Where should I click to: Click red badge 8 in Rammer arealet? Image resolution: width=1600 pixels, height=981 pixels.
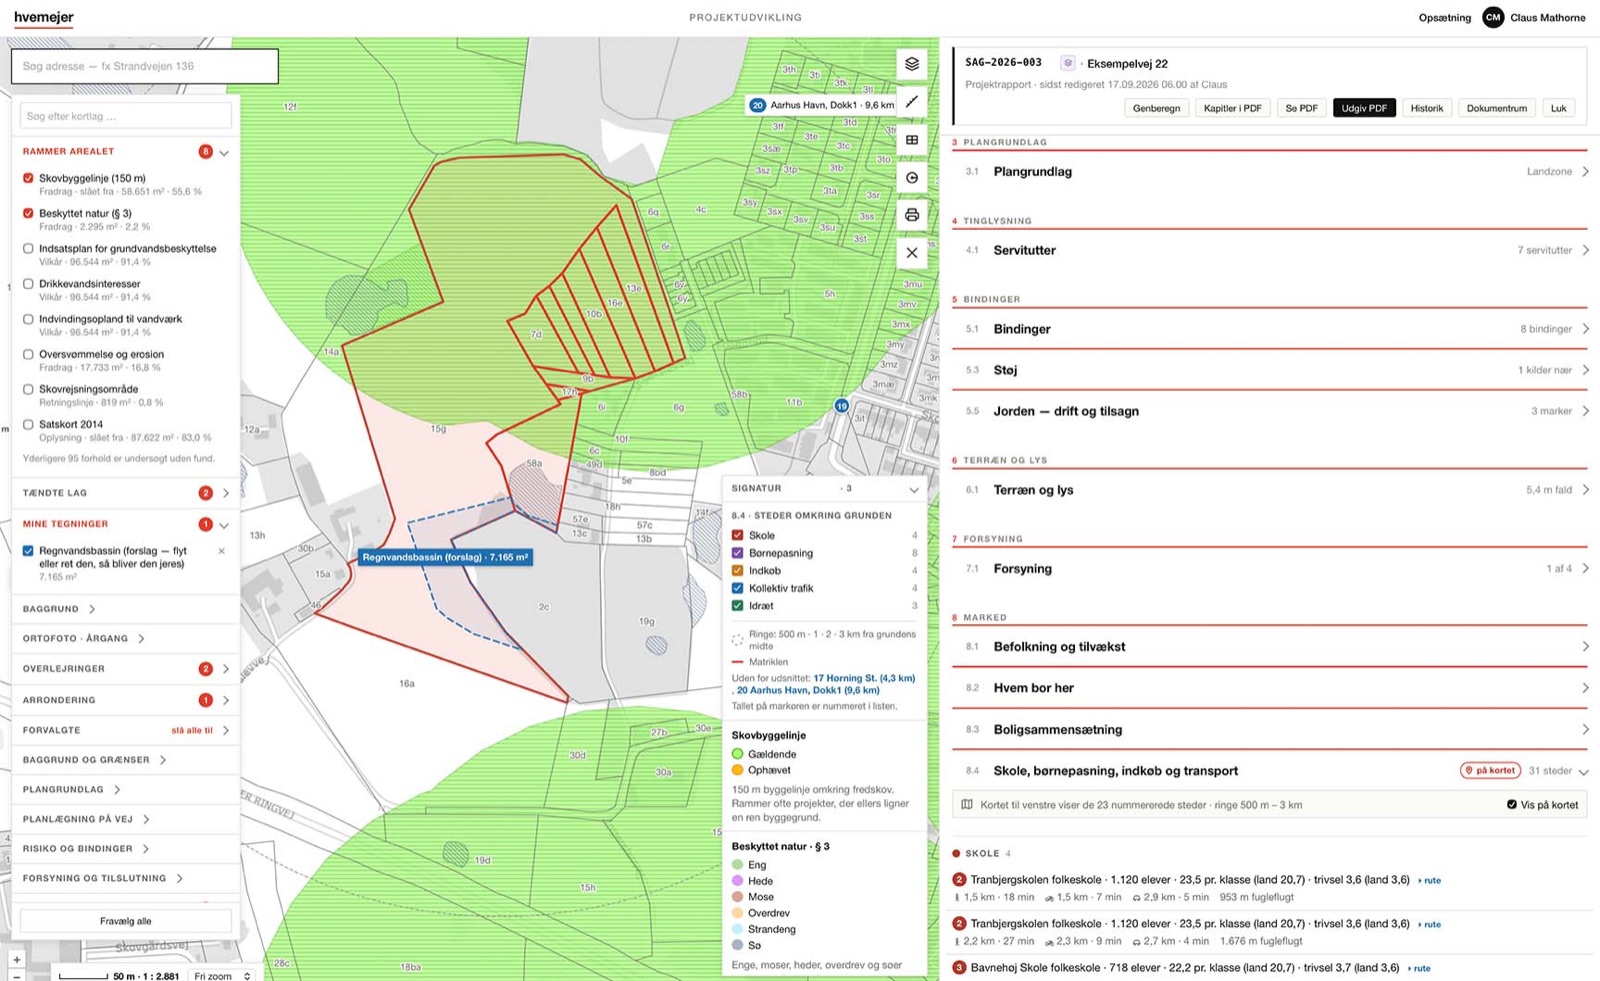205,152
